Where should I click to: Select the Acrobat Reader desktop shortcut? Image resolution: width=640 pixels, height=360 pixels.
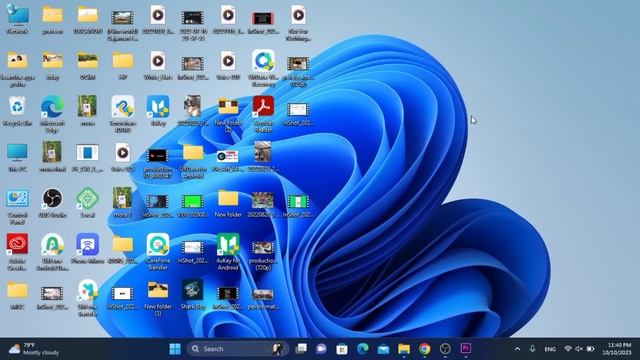coord(263,113)
